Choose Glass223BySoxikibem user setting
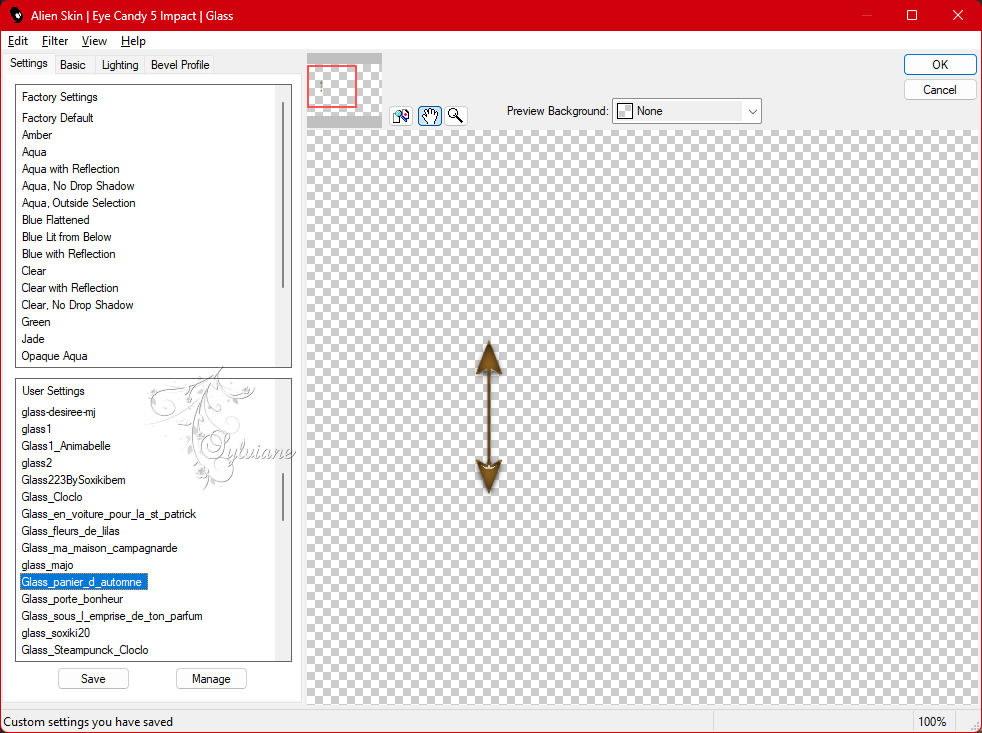 coord(73,480)
